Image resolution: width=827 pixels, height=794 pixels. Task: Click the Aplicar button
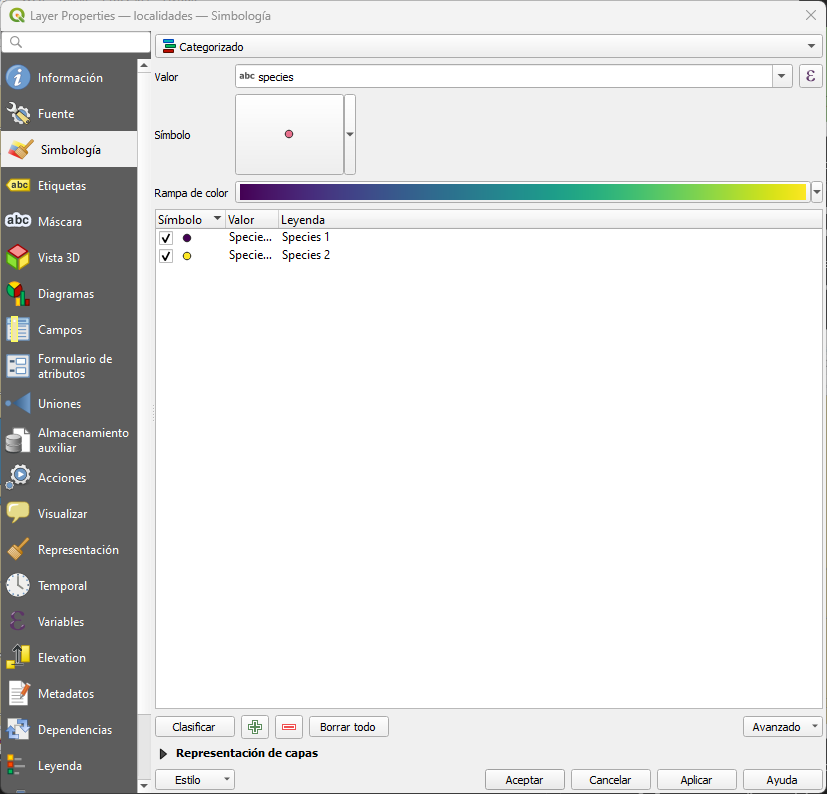coord(697,780)
